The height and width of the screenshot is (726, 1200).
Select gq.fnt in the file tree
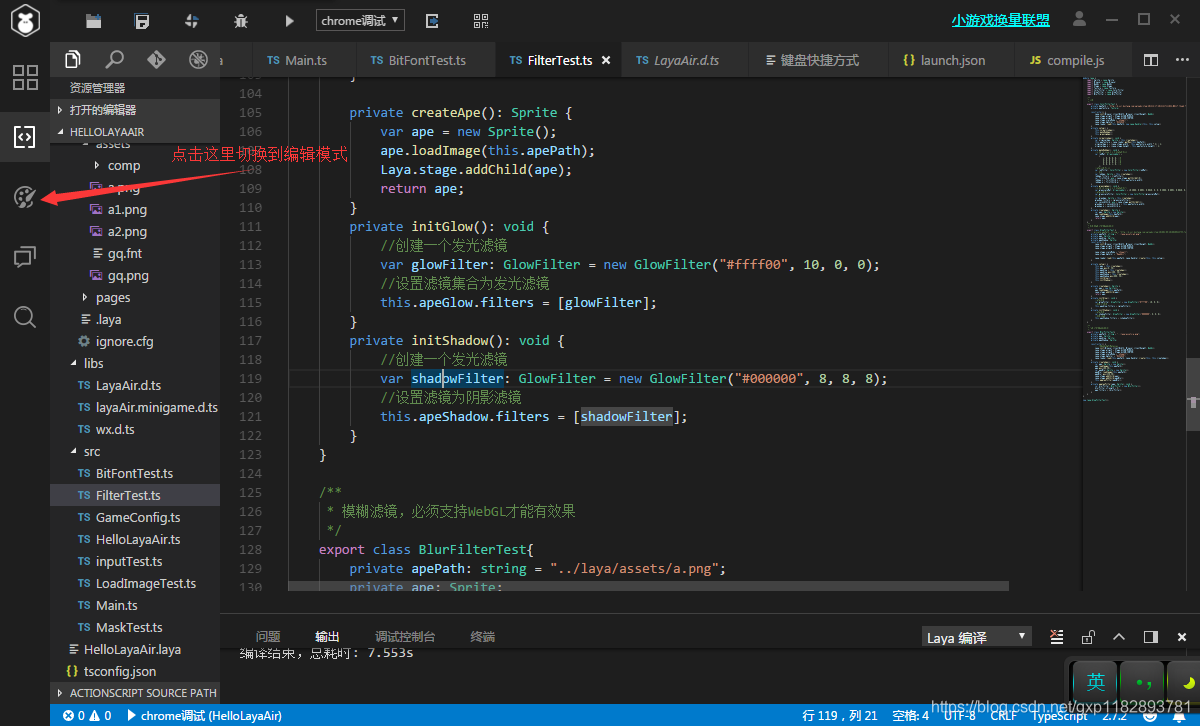coord(125,253)
